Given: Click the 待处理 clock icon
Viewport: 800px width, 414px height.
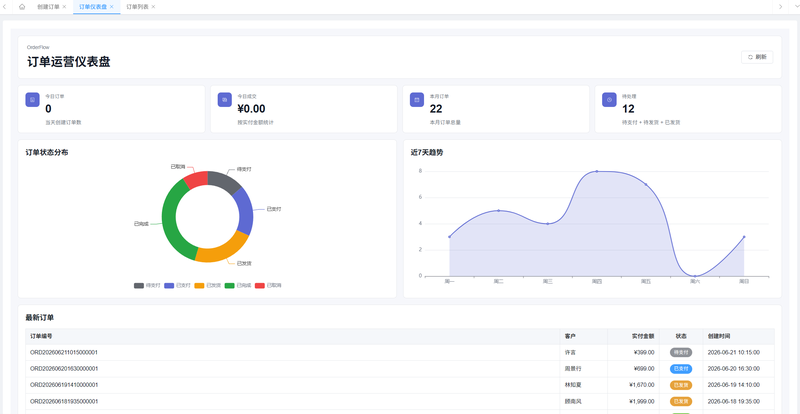Looking at the screenshot, I should 609,100.
